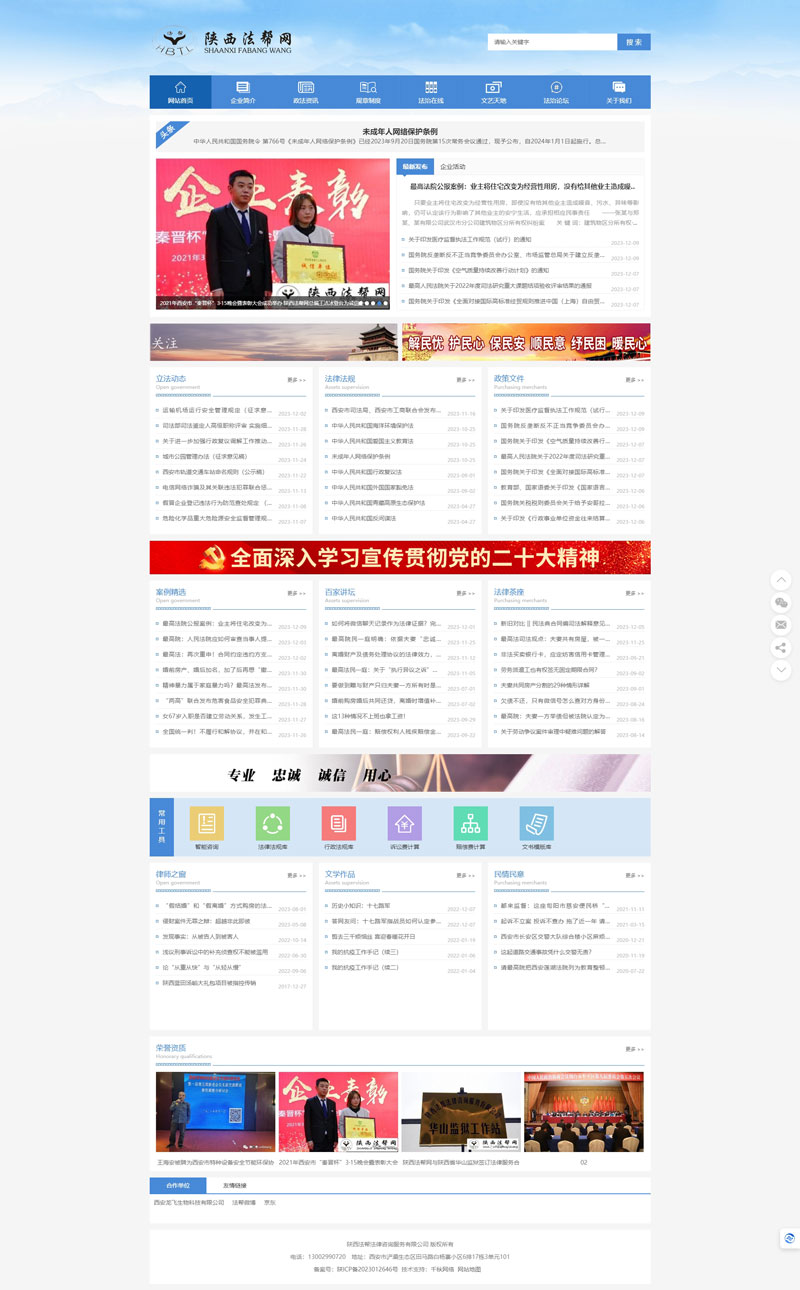800x1290 pixels.
Task: Click the 关注 banner image
Action: [x=273, y=342]
